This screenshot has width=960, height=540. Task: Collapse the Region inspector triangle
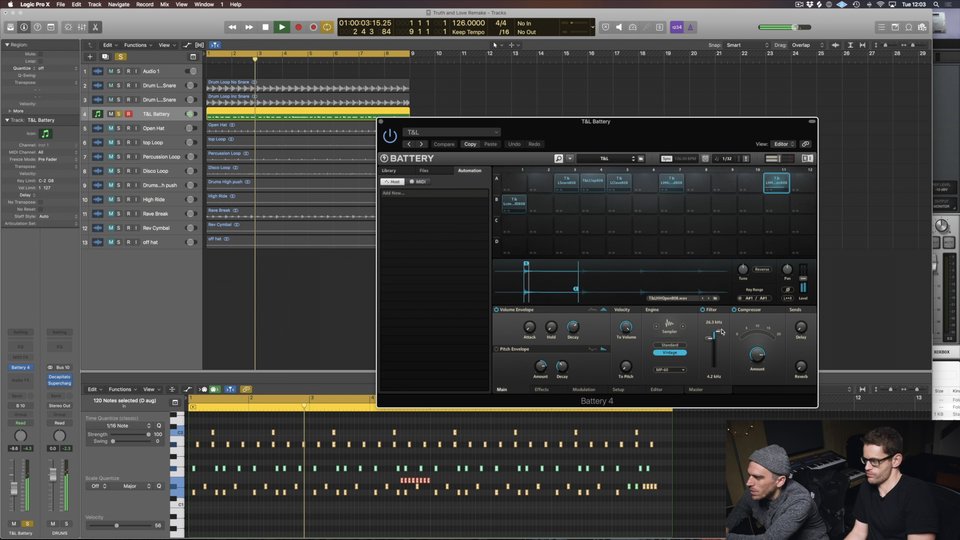point(7,45)
